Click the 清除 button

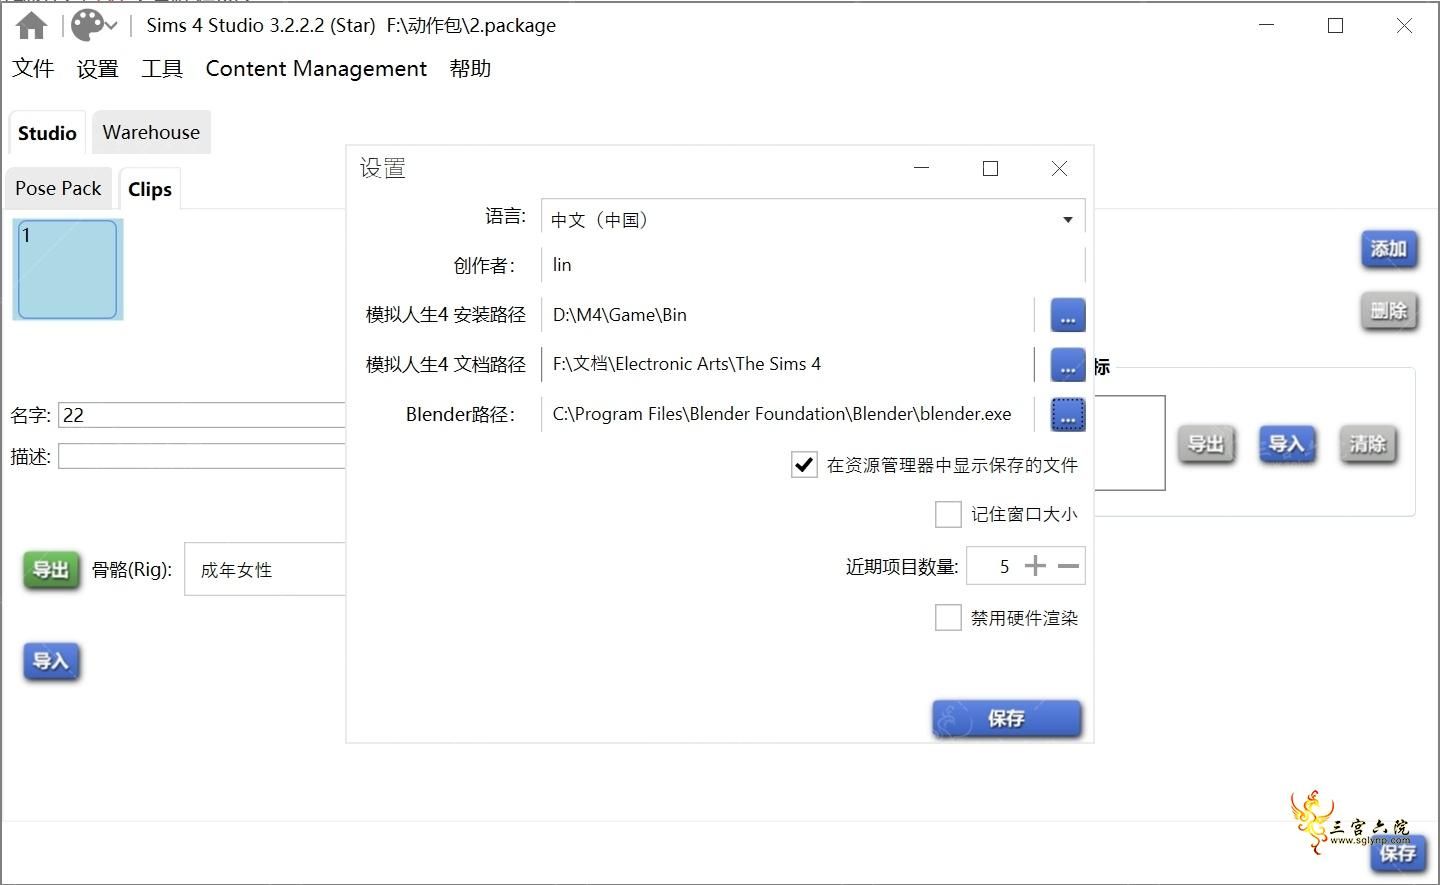pos(1368,444)
